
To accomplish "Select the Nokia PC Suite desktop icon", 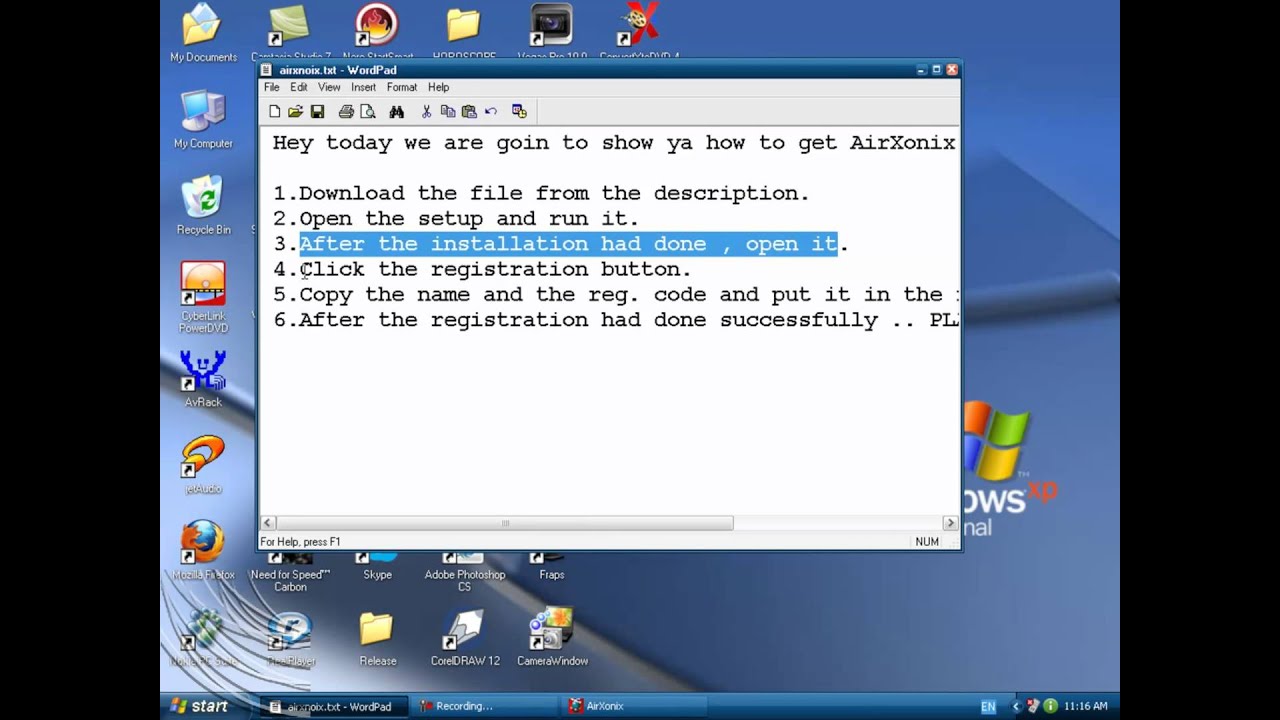I will pyautogui.click(x=203, y=639).
